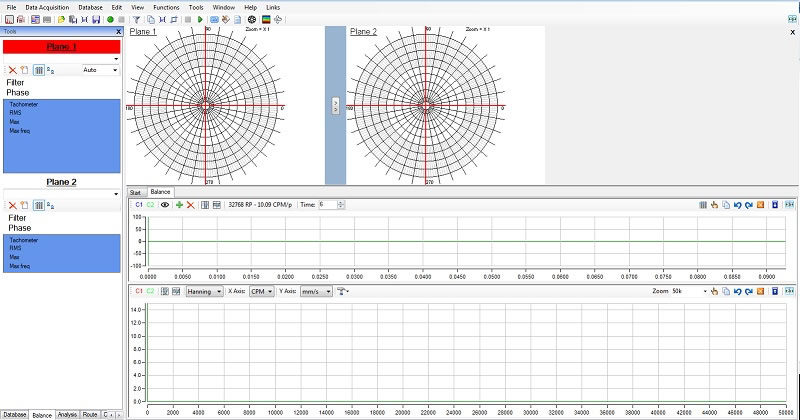
Task: Toggle channel C1 in the waveform toolbar
Action: click(x=139, y=204)
